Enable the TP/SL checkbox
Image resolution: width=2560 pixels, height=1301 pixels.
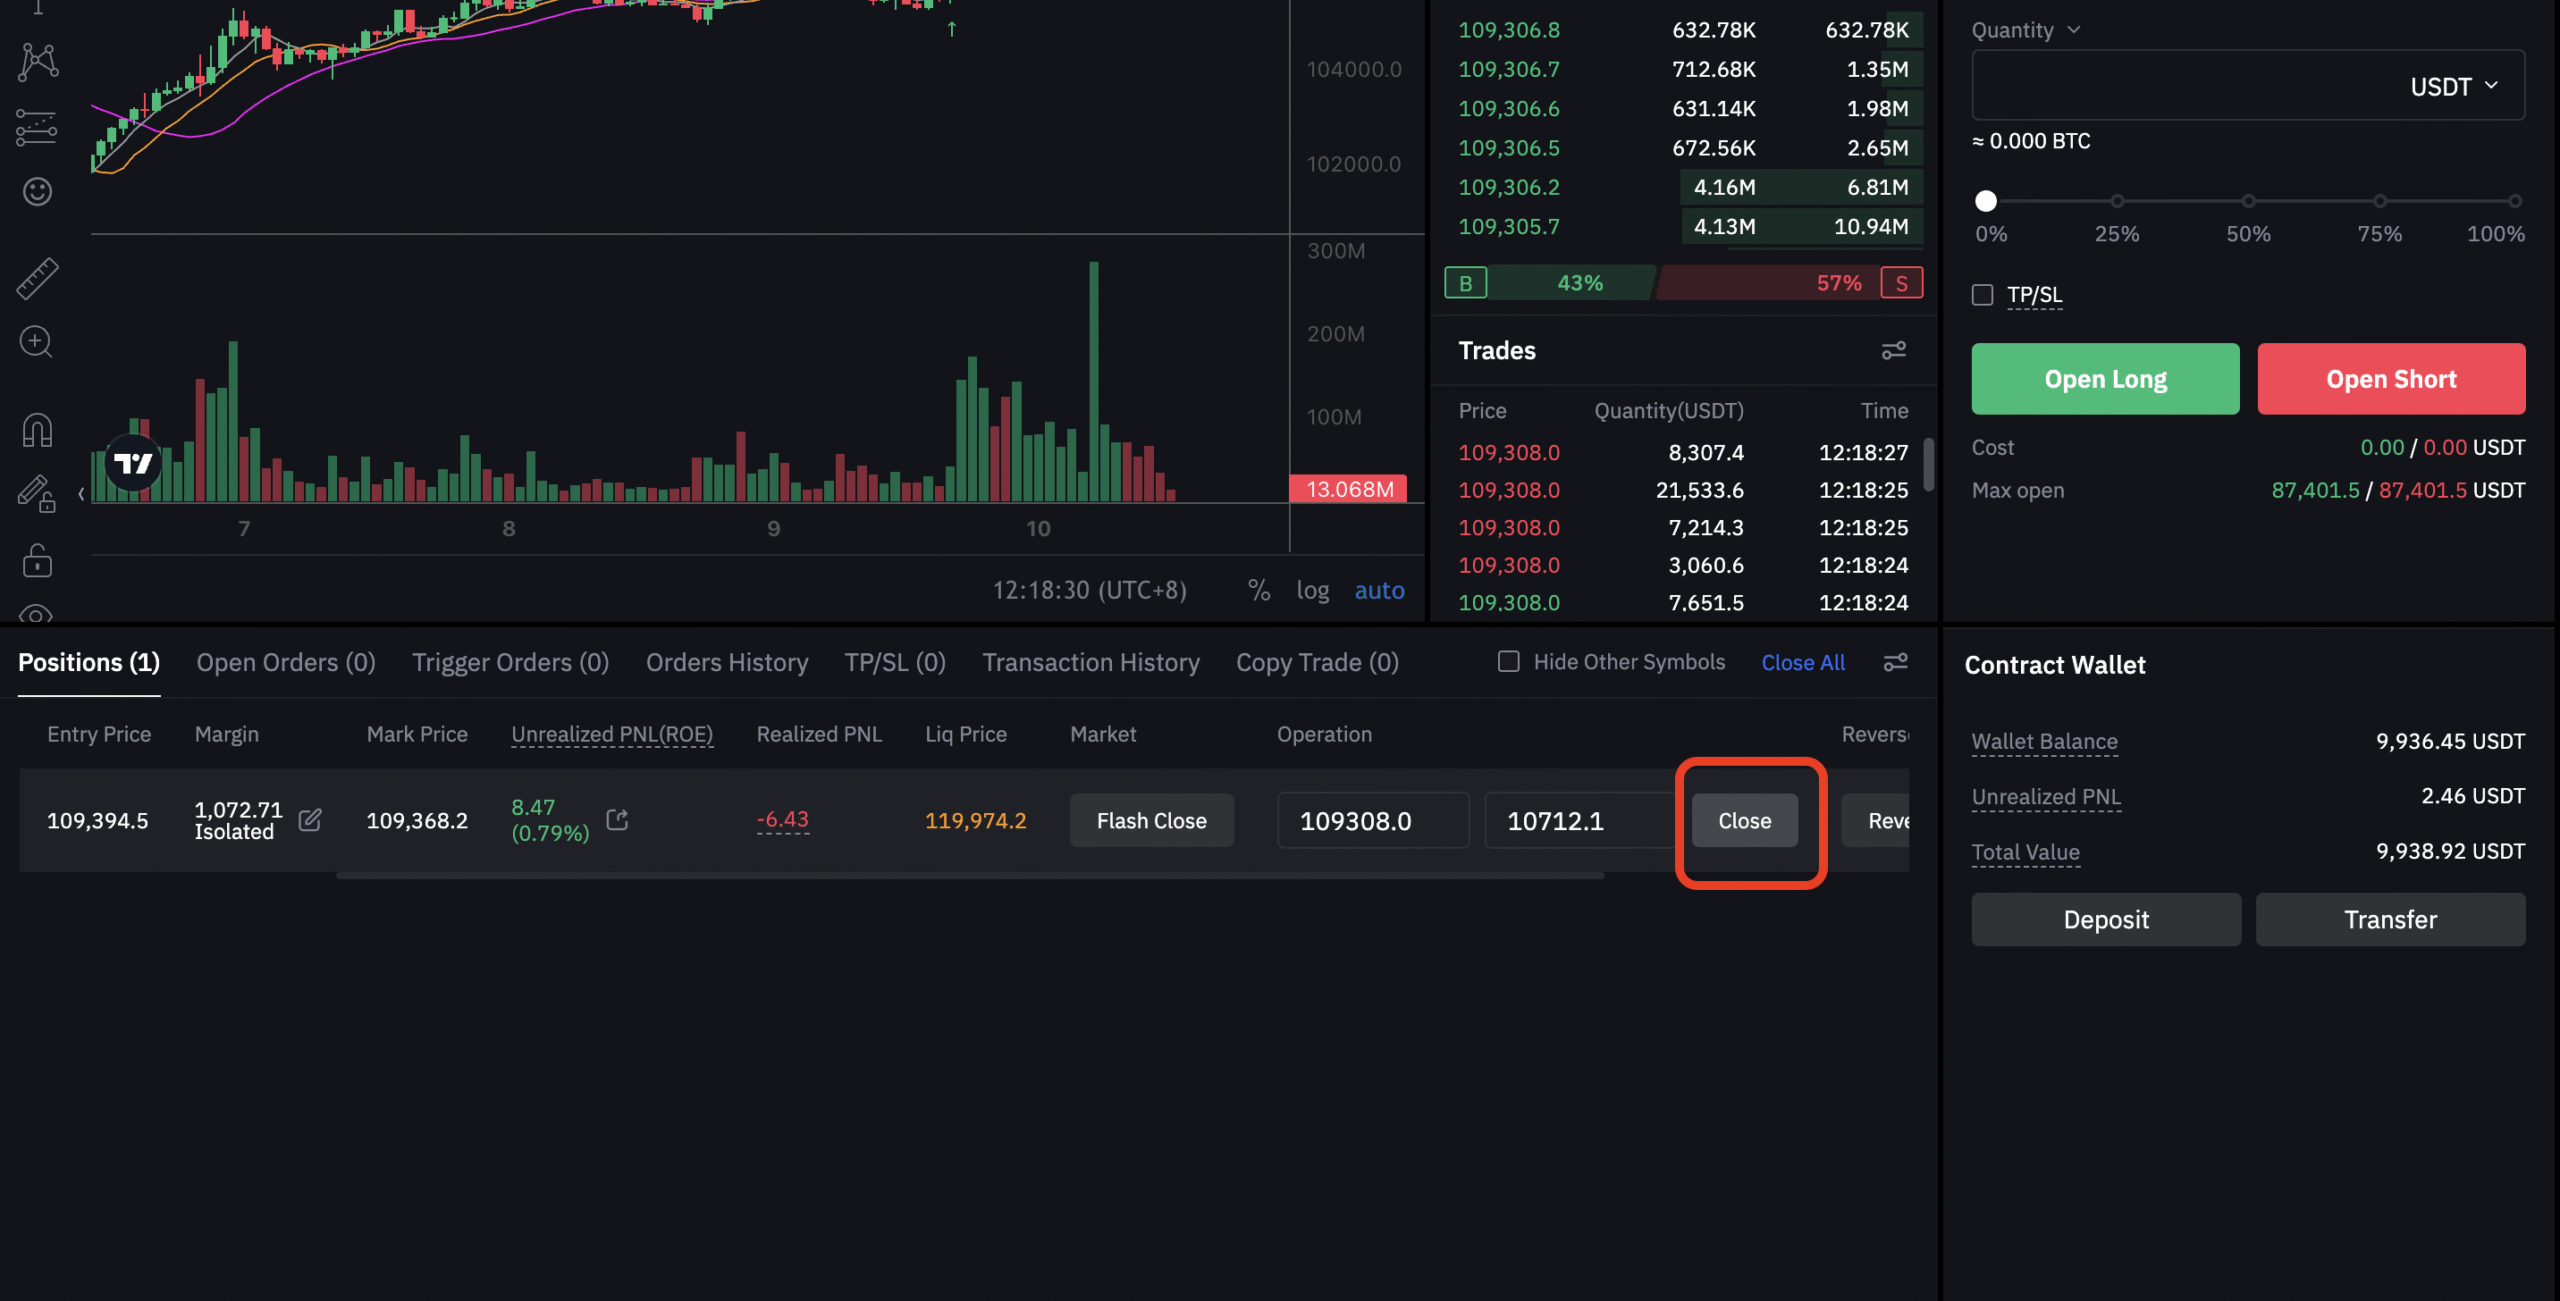click(x=1982, y=295)
